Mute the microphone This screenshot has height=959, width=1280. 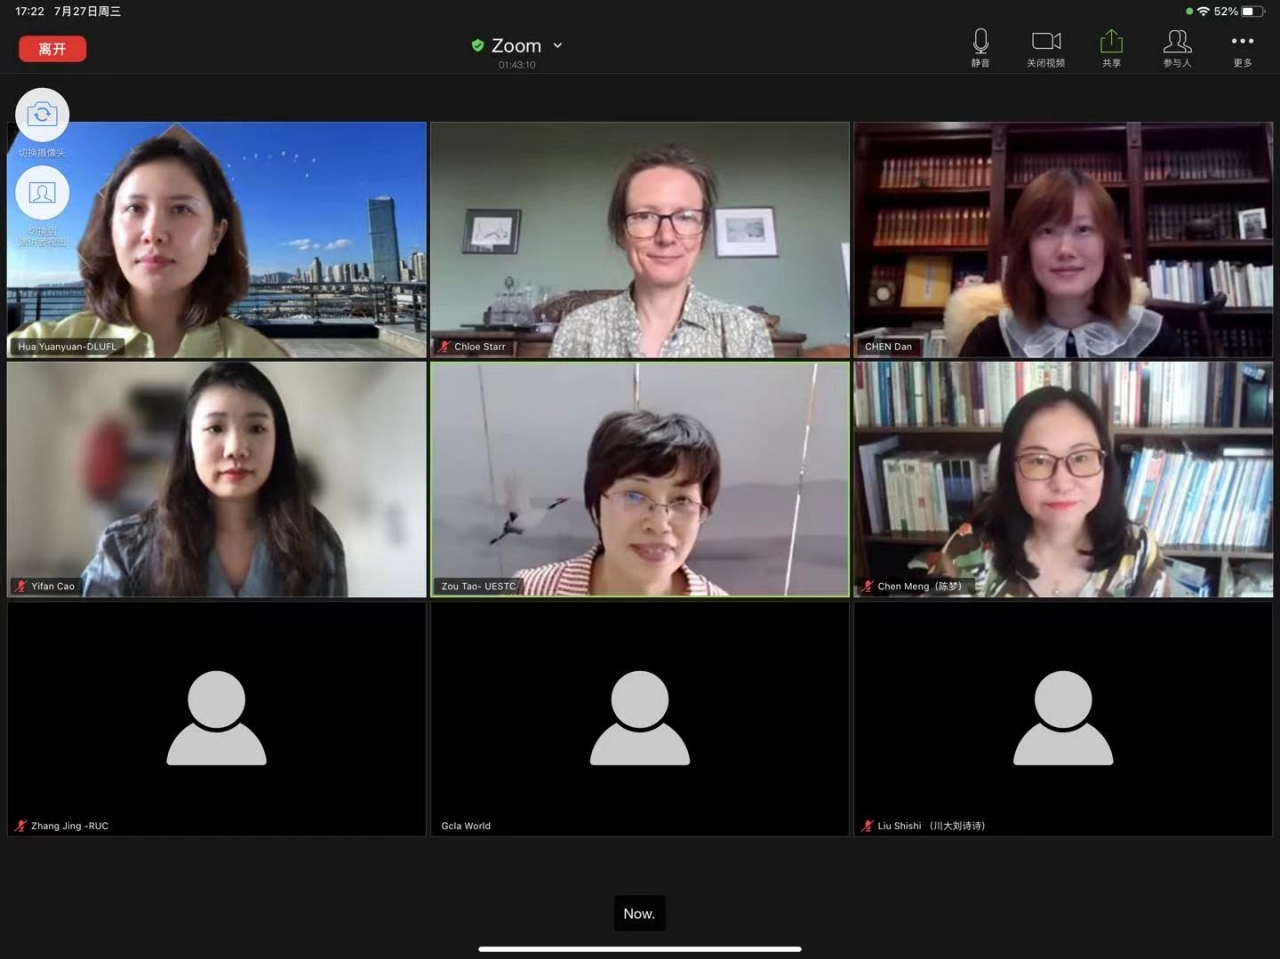tap(980, 46)
